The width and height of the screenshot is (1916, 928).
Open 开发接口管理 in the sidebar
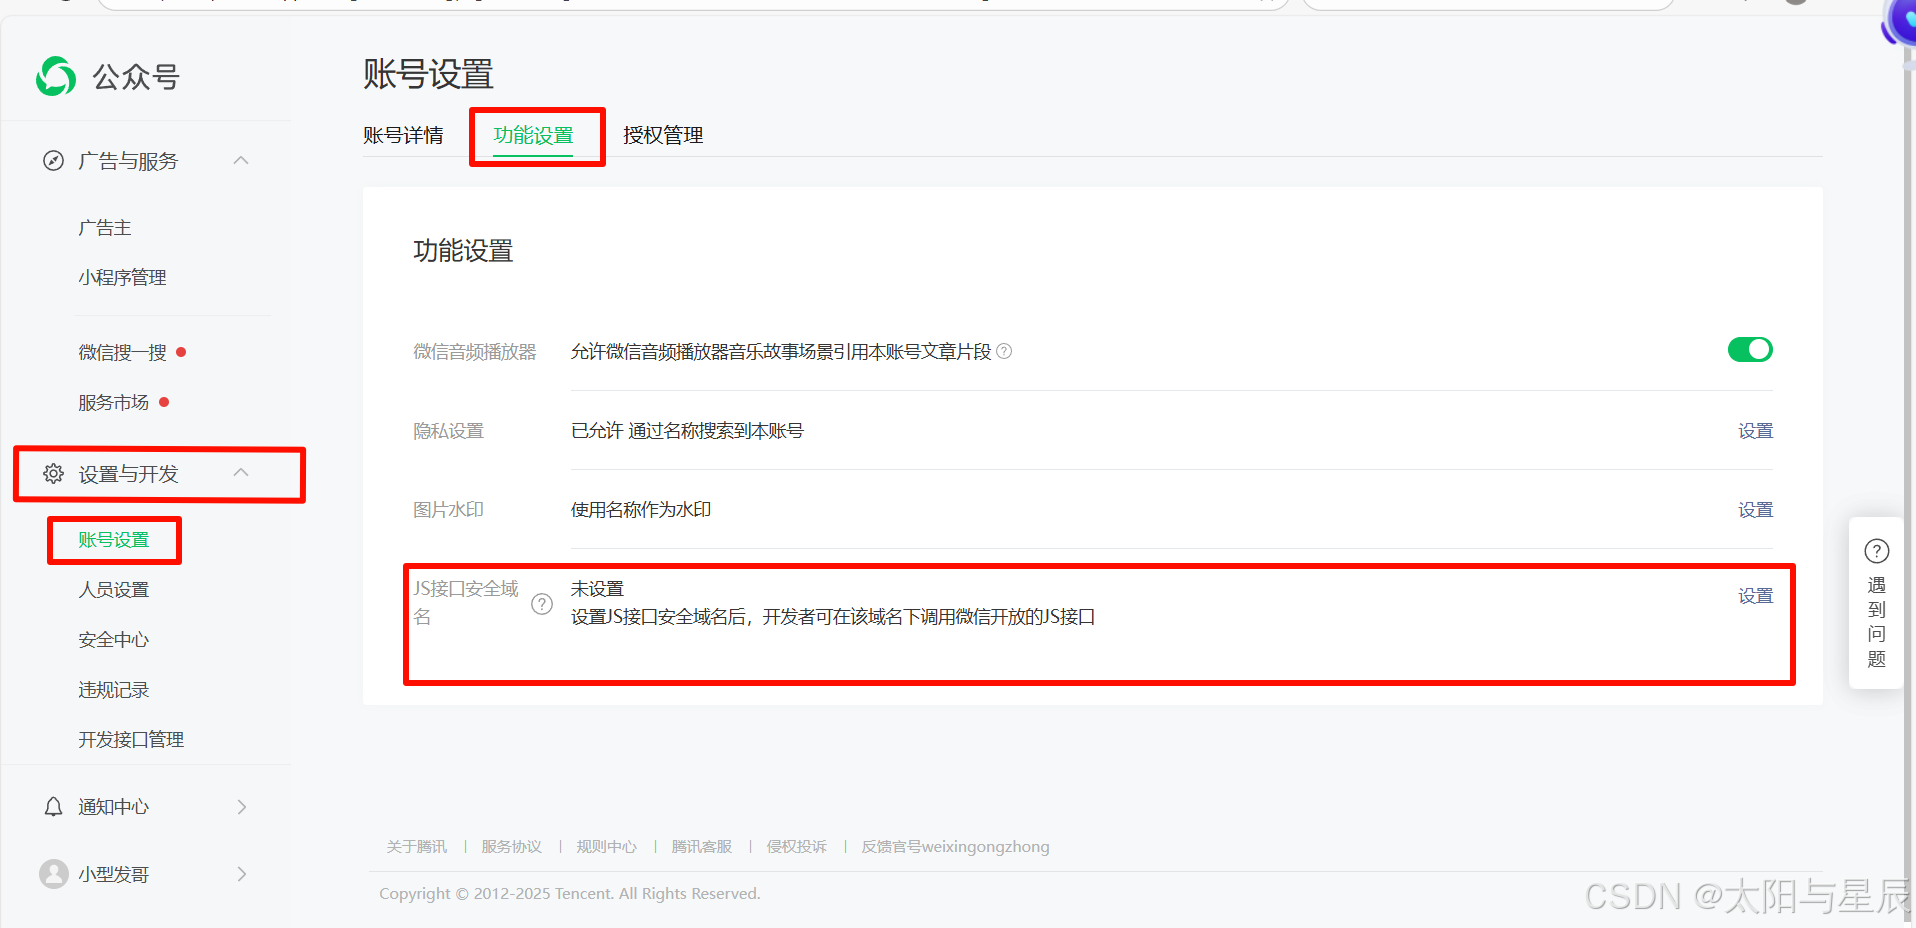pyautogui.click(x=131, y=740)
